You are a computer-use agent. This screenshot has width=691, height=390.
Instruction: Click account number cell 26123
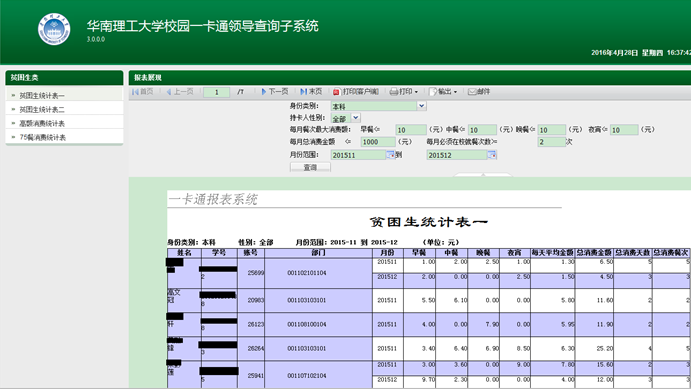point(251,324)
